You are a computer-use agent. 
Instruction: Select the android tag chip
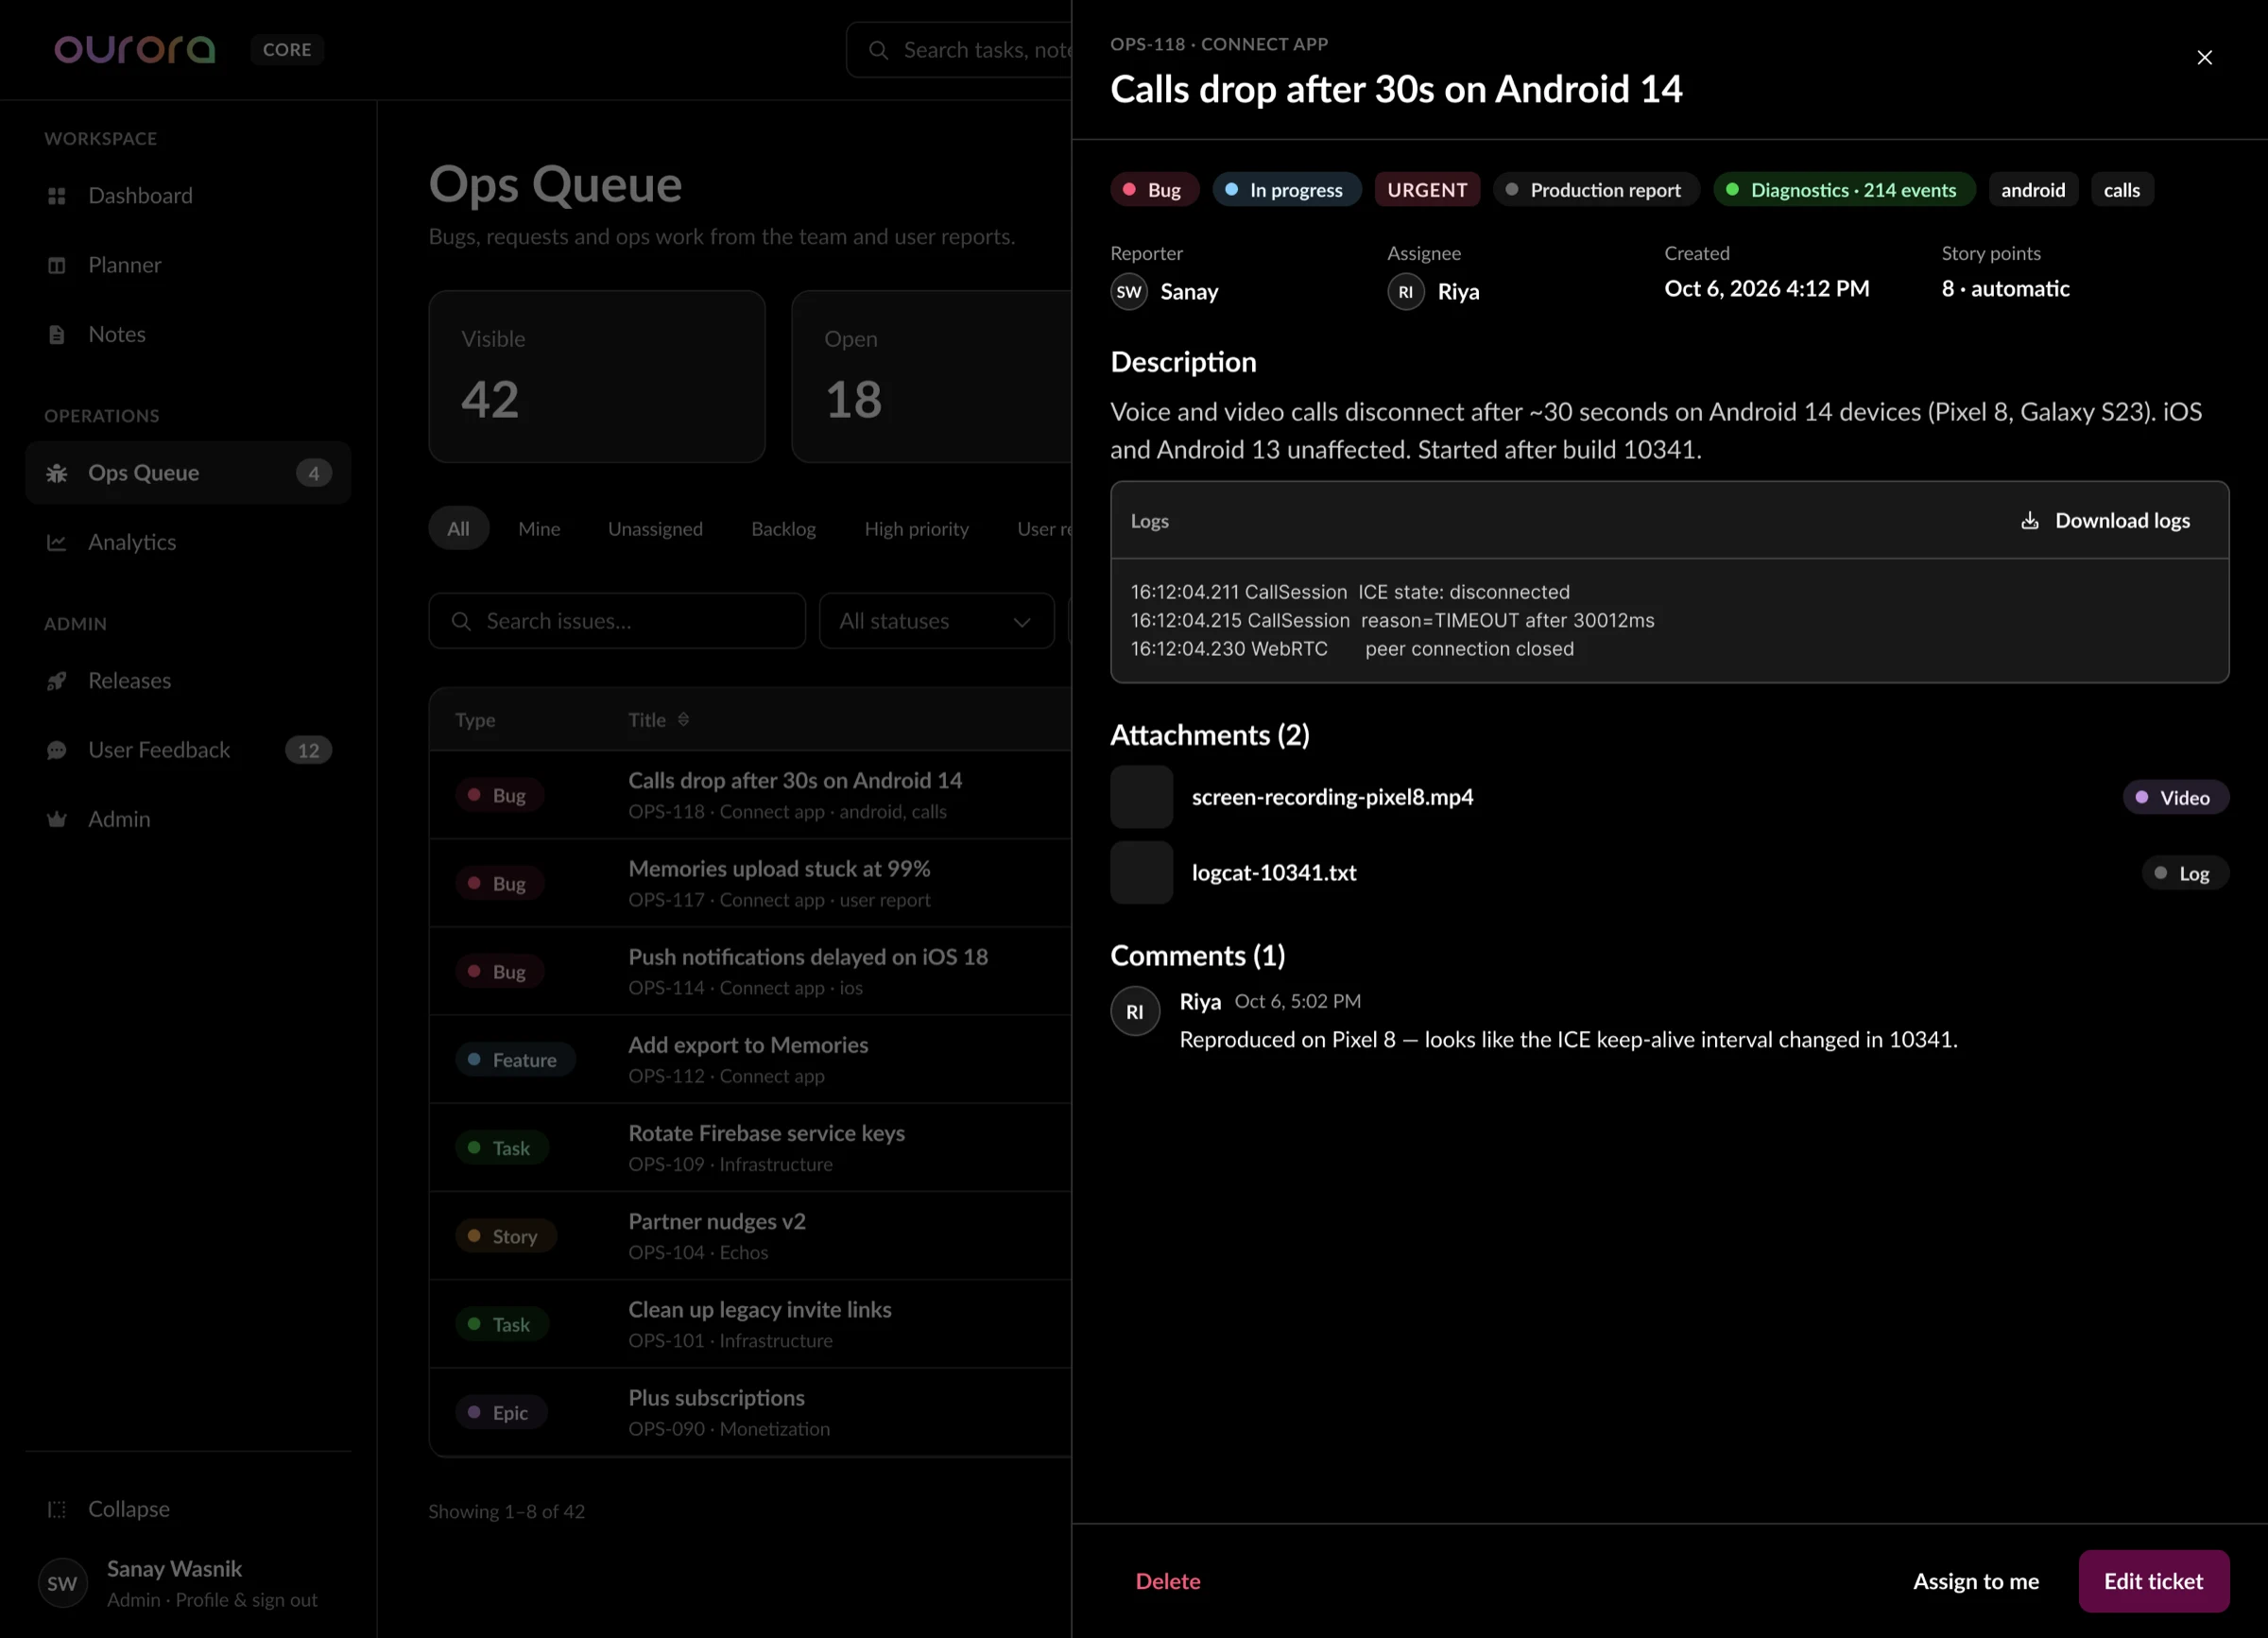pyautogui.click(x=2033, y=190)
